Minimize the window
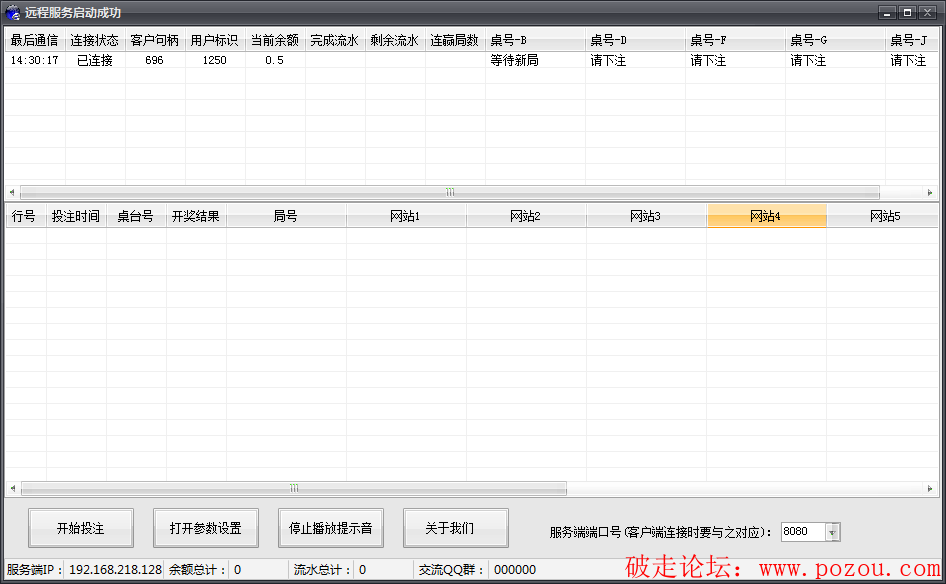This screenshot has width=946, height=584. pos(887,12)
